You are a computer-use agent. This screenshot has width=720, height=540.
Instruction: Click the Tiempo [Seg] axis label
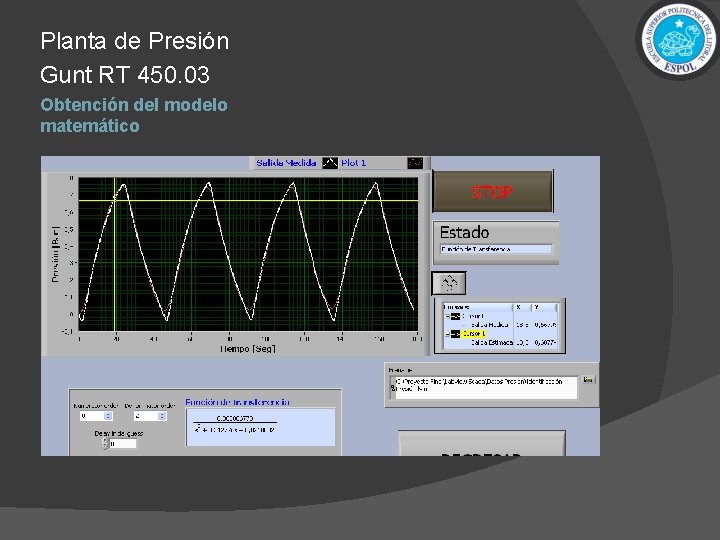pyautogui.click(x=248, y=349)
